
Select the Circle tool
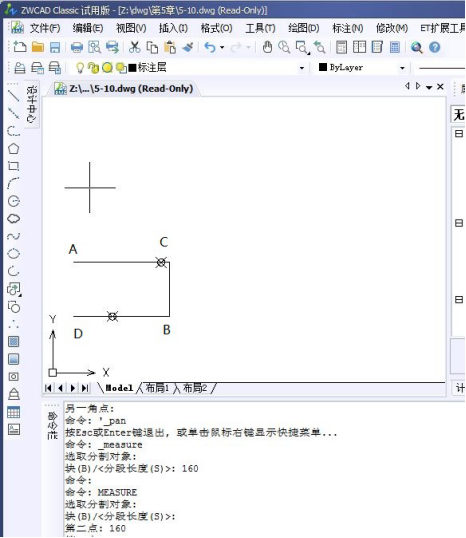(x=13, y=201)
